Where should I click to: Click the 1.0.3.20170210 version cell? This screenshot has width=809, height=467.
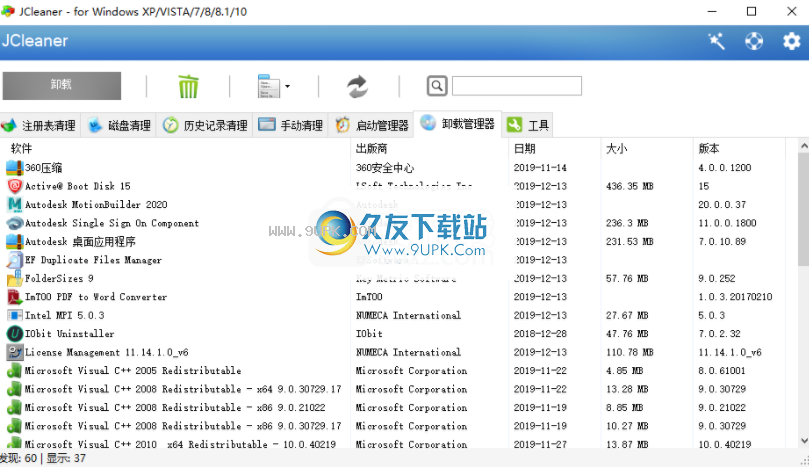735,297
